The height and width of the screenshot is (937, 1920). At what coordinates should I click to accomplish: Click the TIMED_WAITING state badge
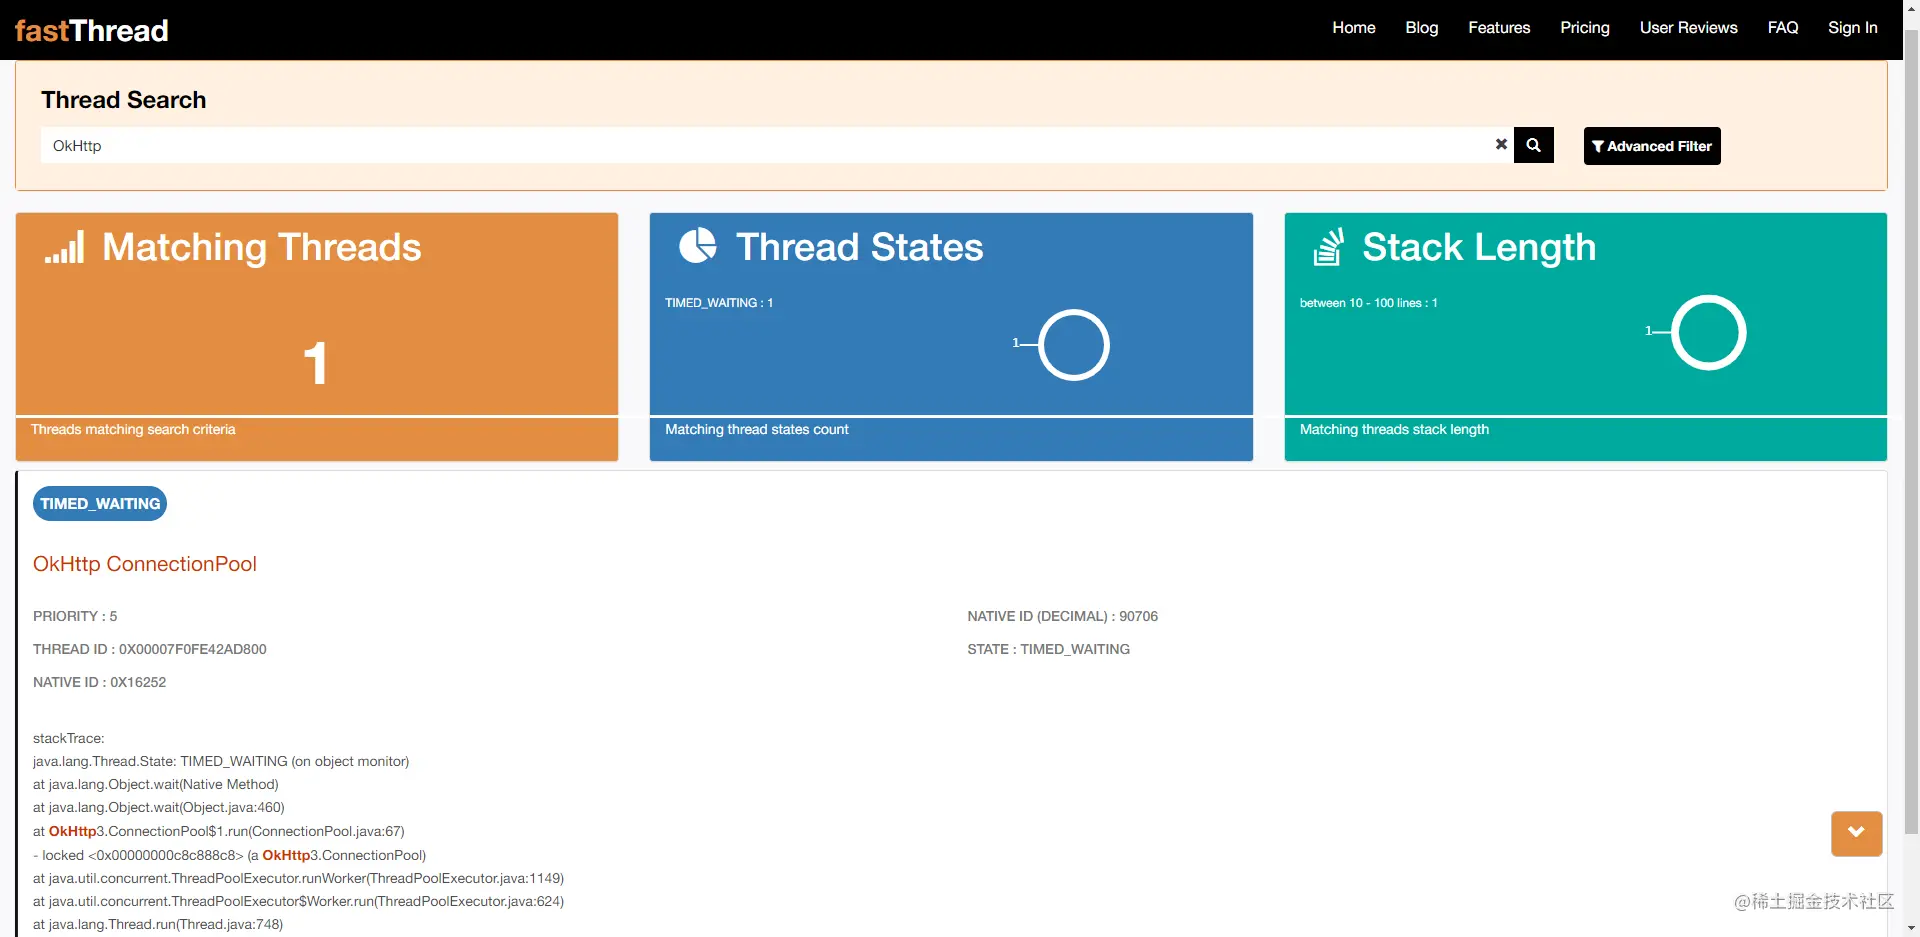tap(100, 503)
